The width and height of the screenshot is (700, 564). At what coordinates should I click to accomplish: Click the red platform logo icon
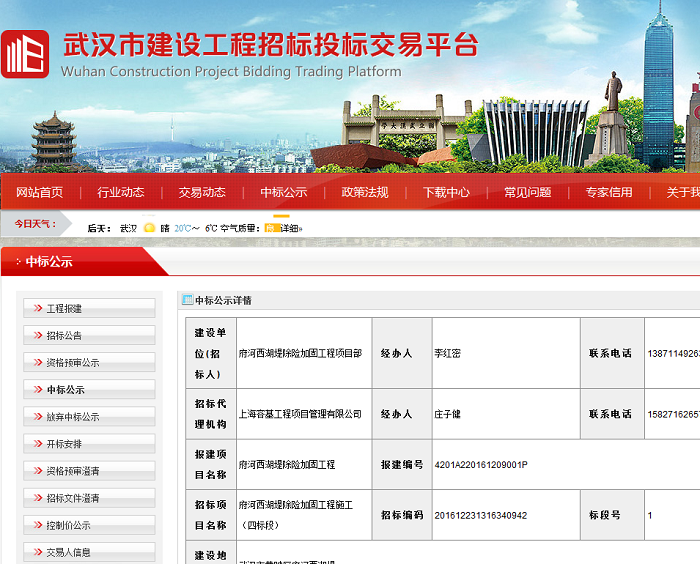pyautogui.click(x=26, y=53)
